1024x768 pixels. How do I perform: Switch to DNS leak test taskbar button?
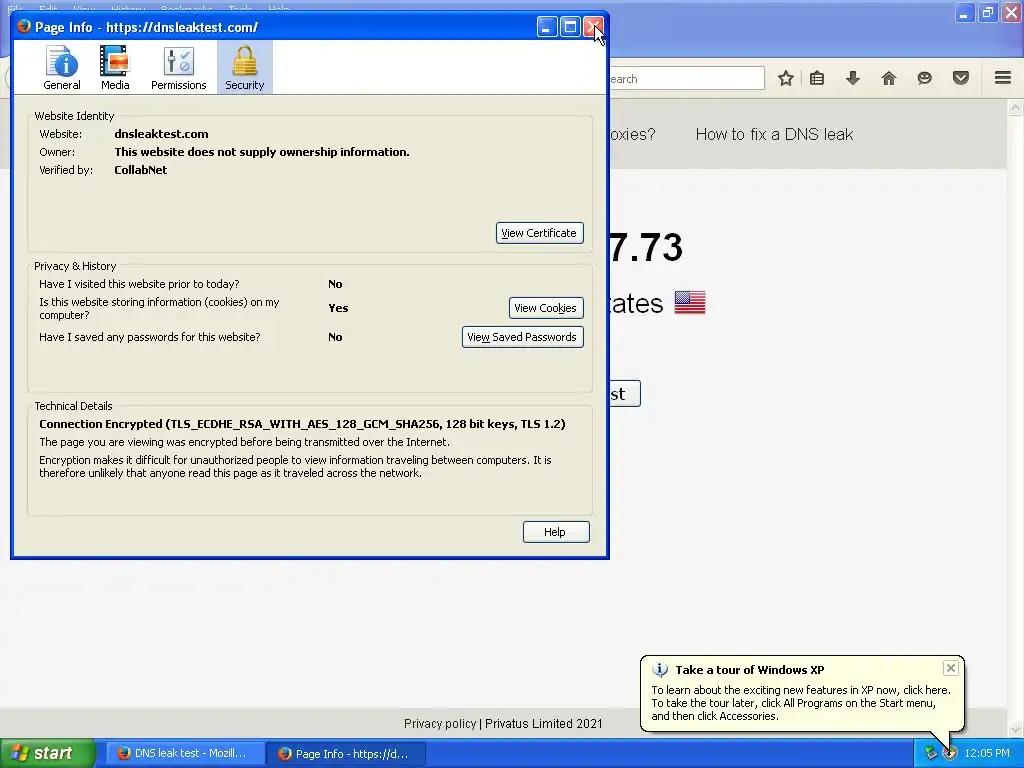pos(185,753)
